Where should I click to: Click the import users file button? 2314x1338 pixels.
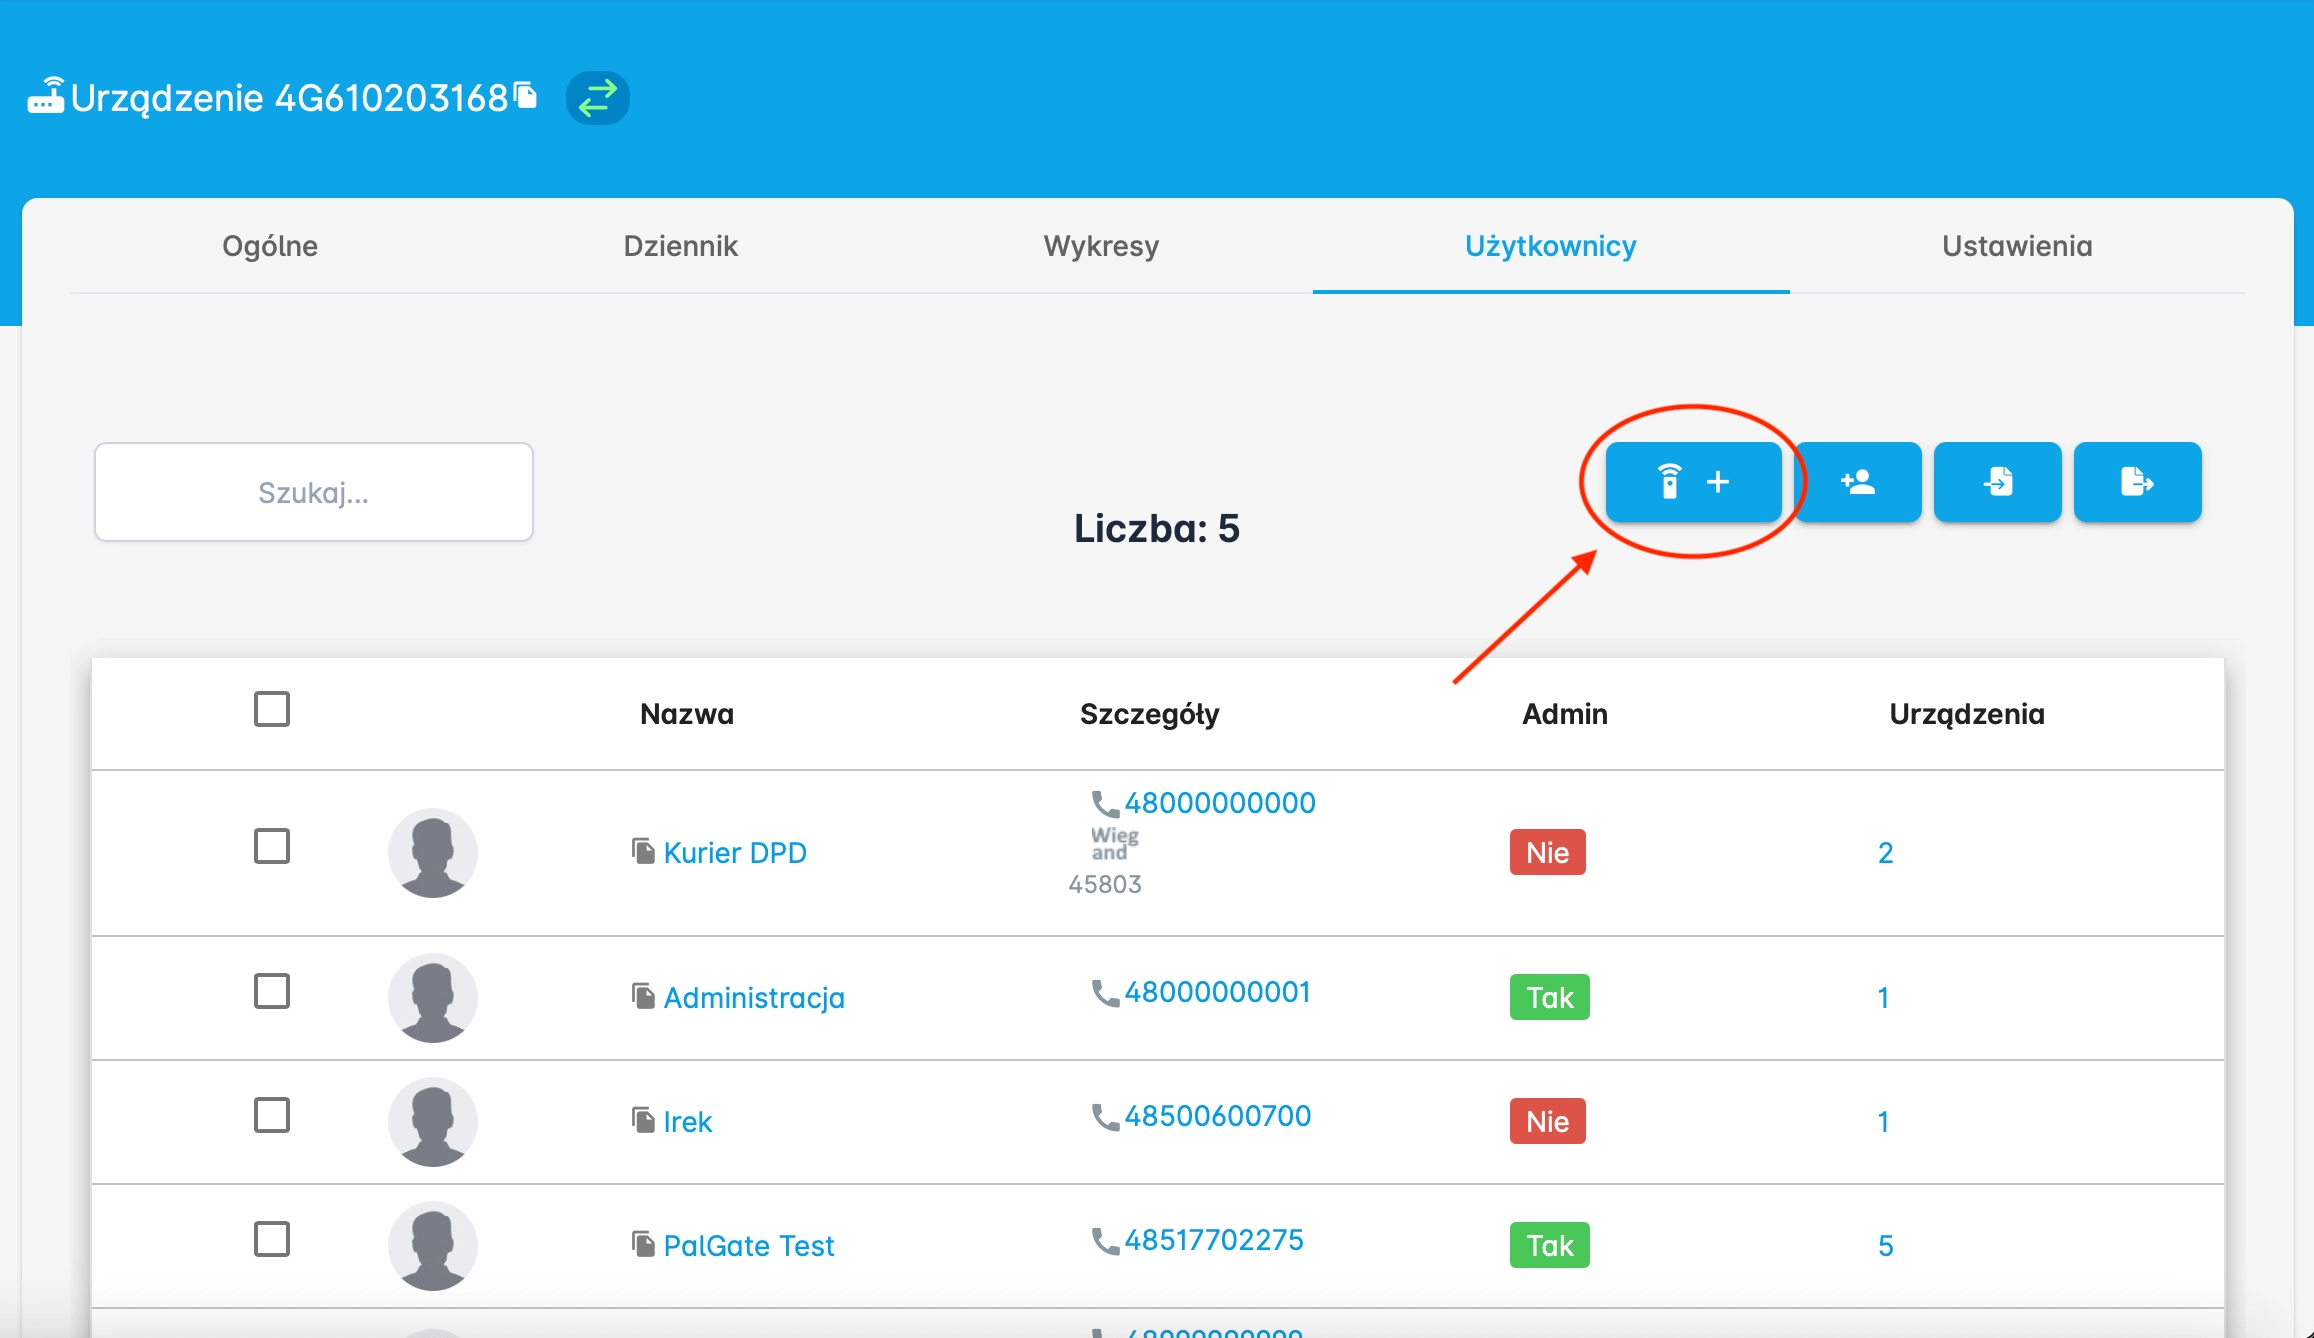click(1997, 482)
